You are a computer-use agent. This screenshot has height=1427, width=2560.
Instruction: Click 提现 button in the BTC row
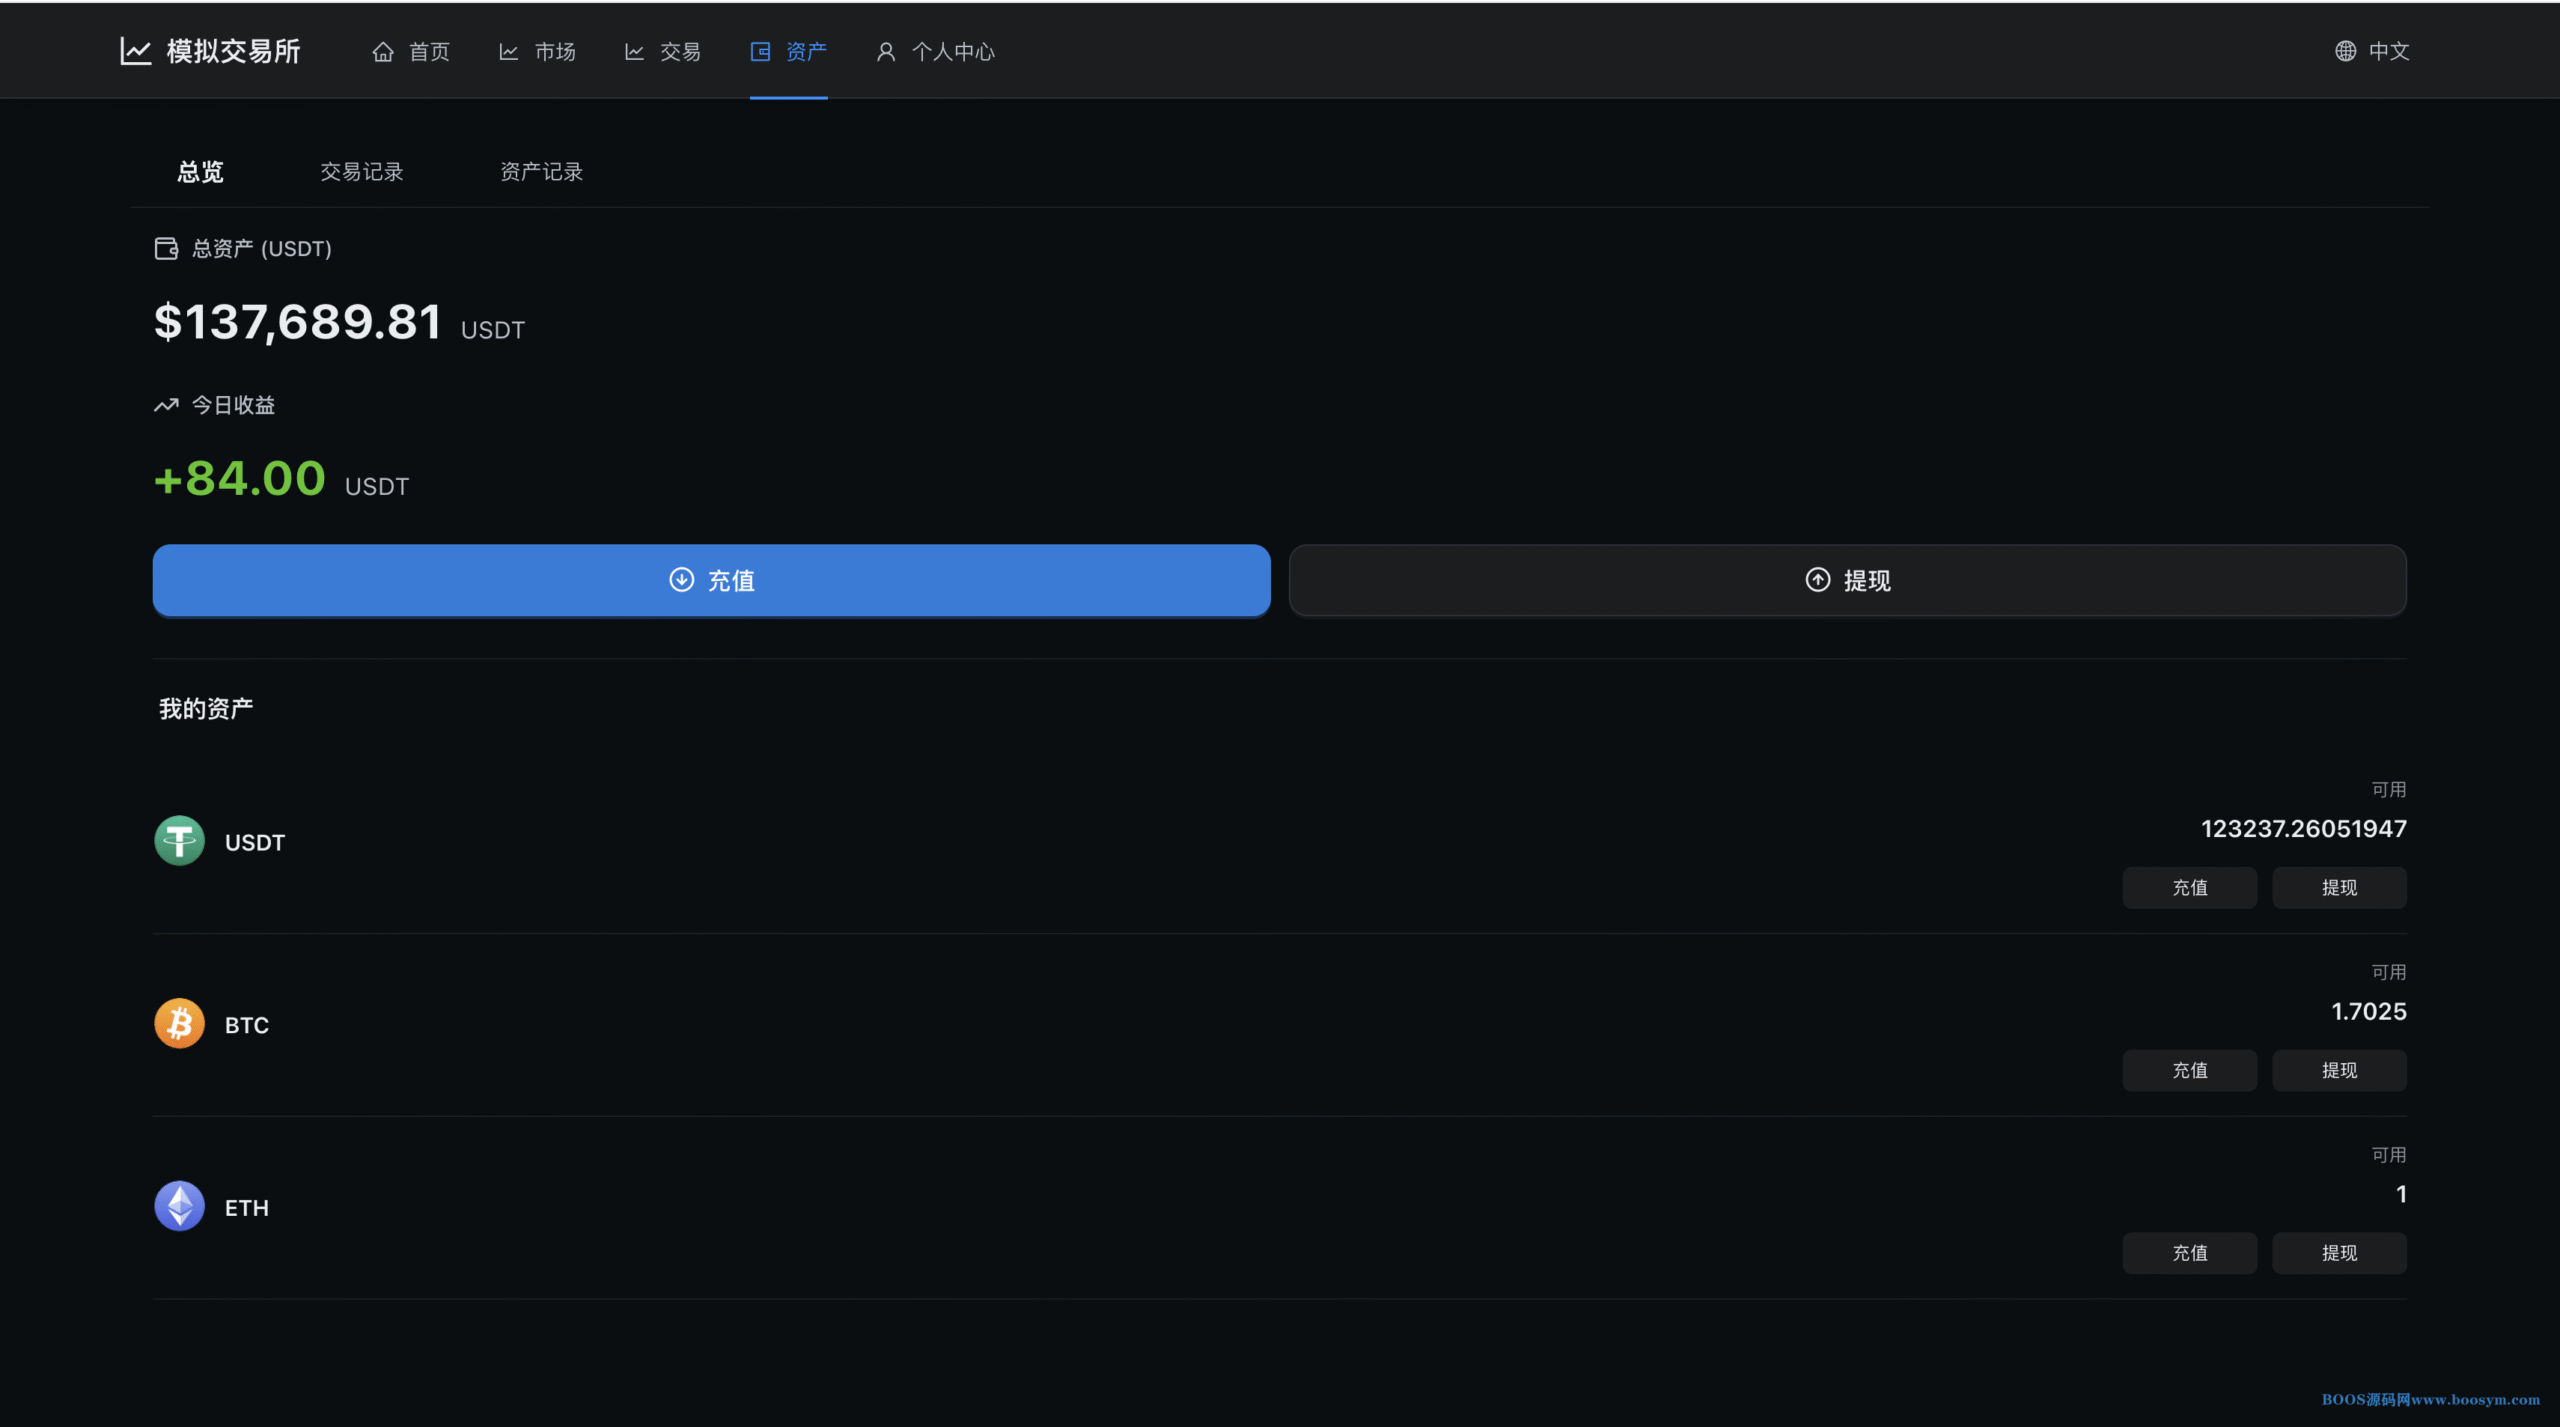tap(2339, 1070)
